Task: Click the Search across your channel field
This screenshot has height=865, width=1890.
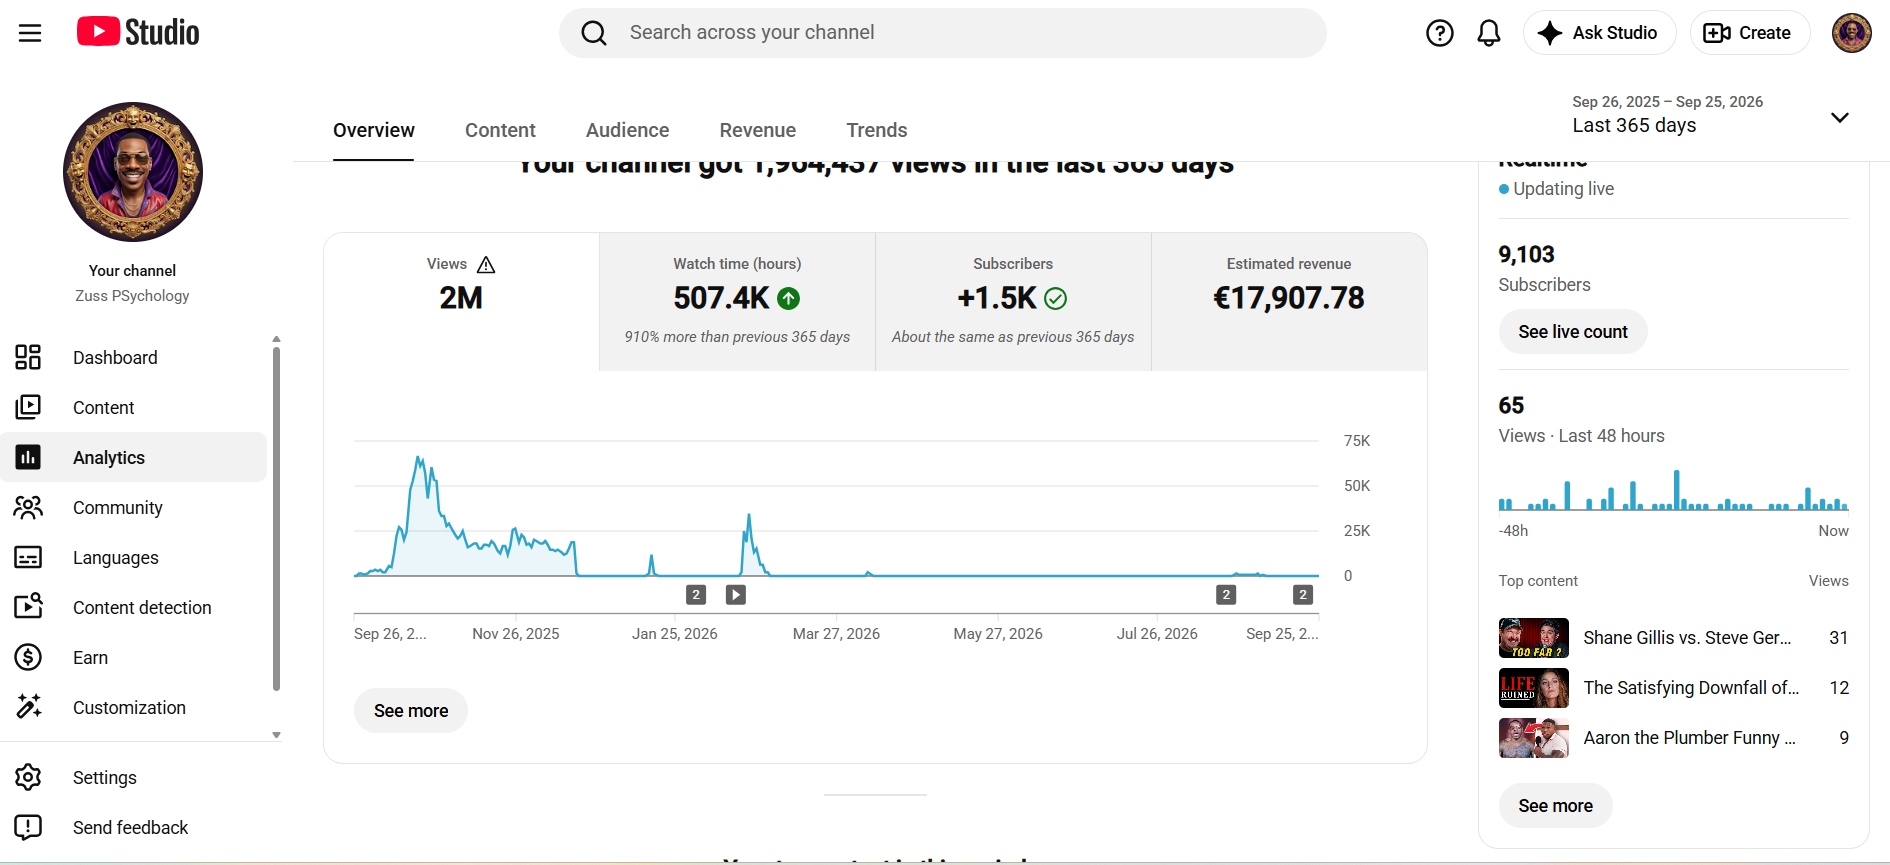Action: 942,33
